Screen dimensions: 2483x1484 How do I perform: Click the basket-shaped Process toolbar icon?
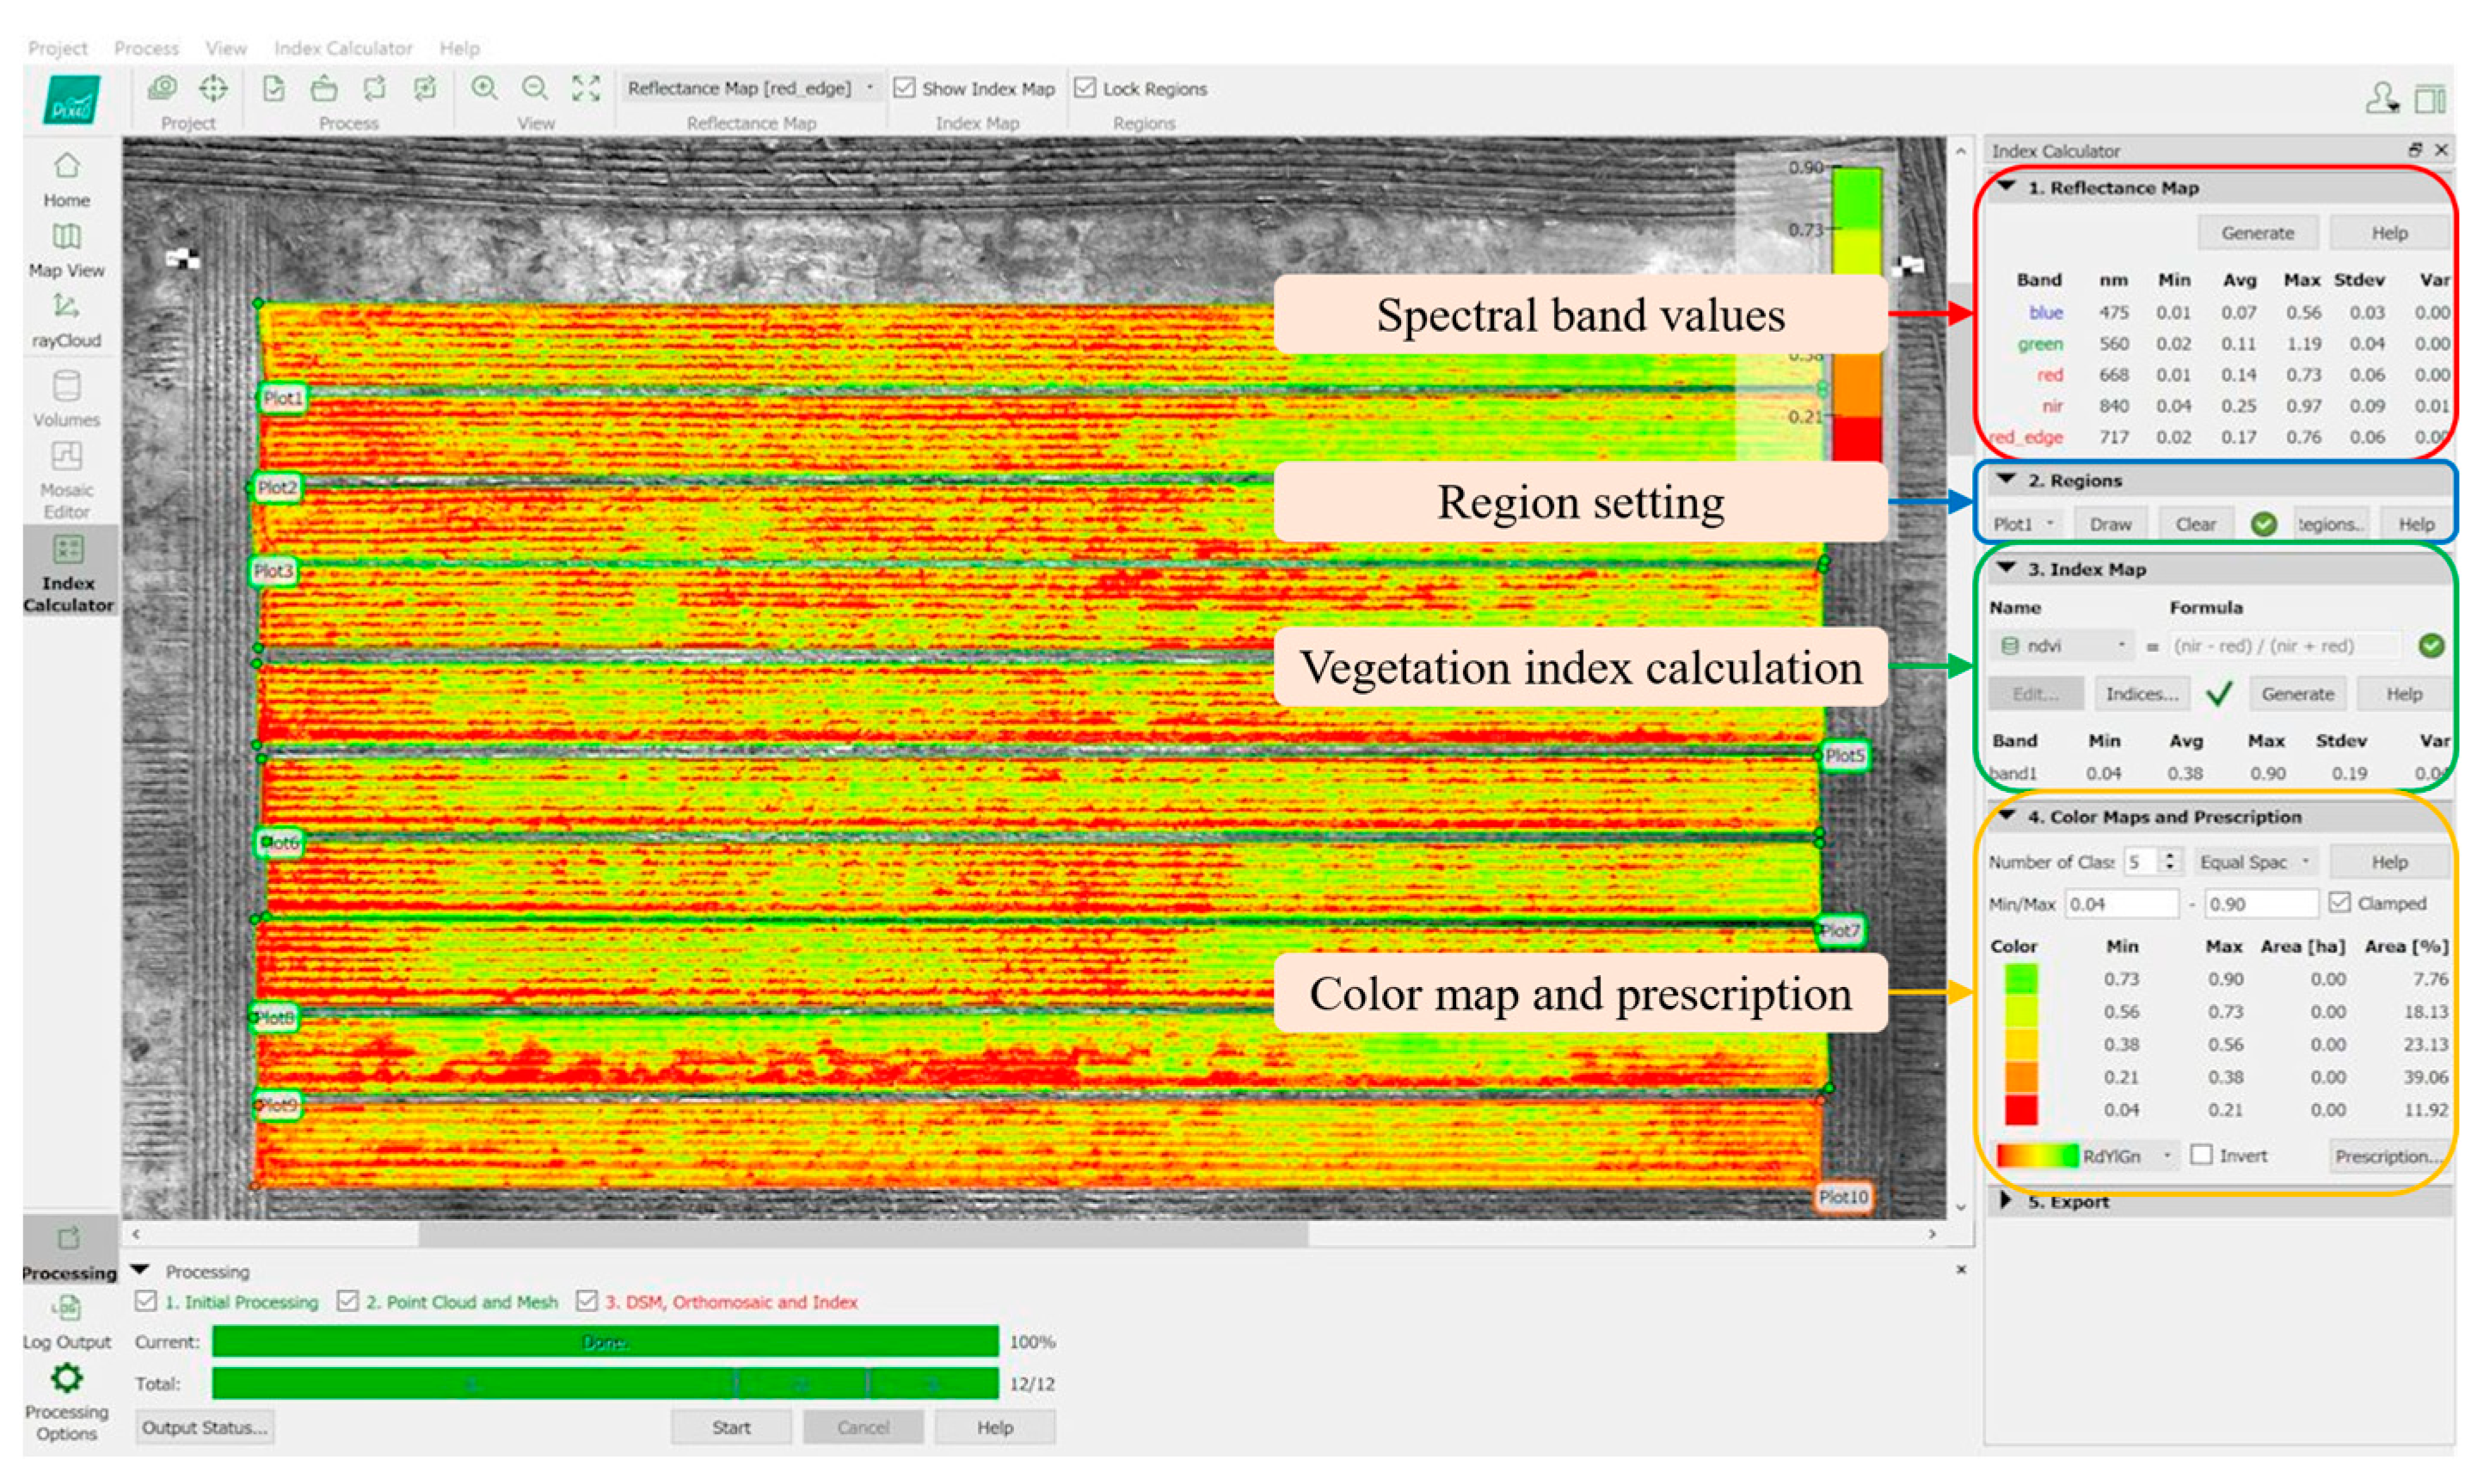323,88
